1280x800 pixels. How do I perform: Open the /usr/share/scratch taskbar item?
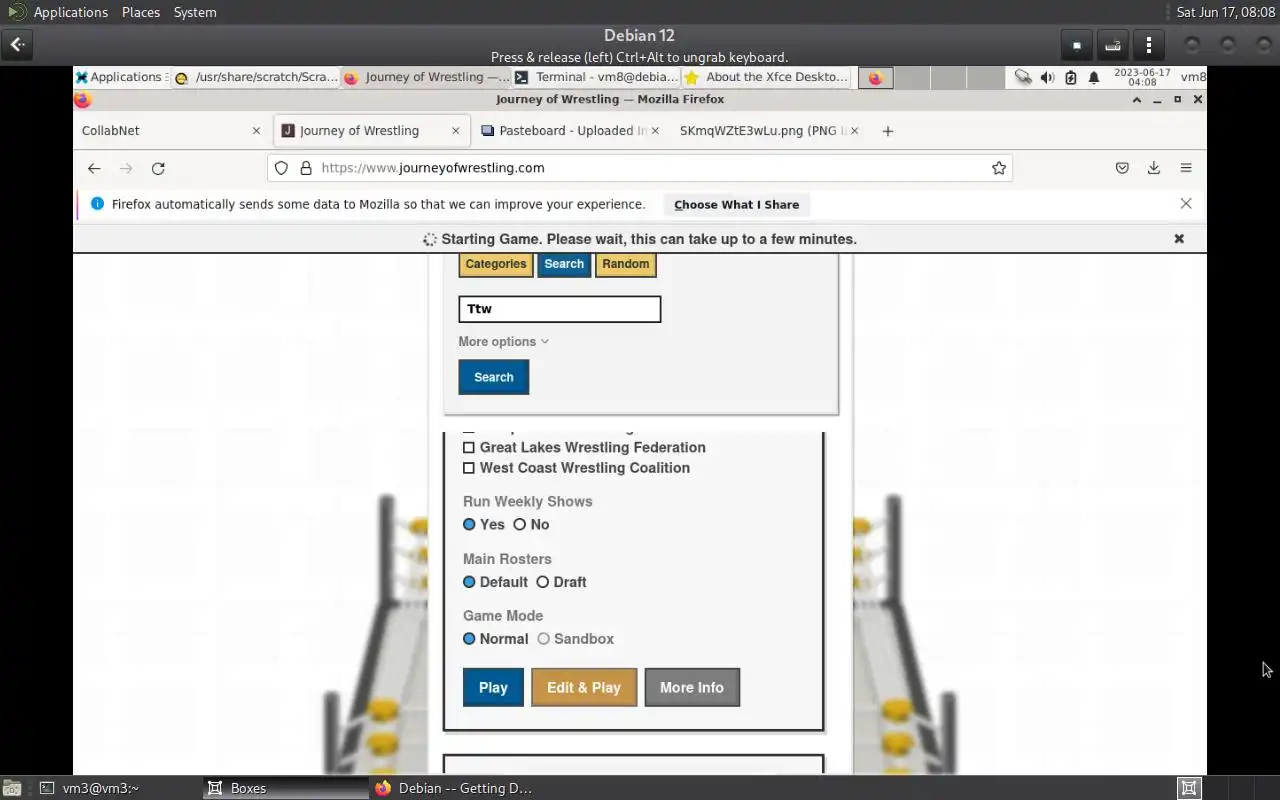pos(256,77)
